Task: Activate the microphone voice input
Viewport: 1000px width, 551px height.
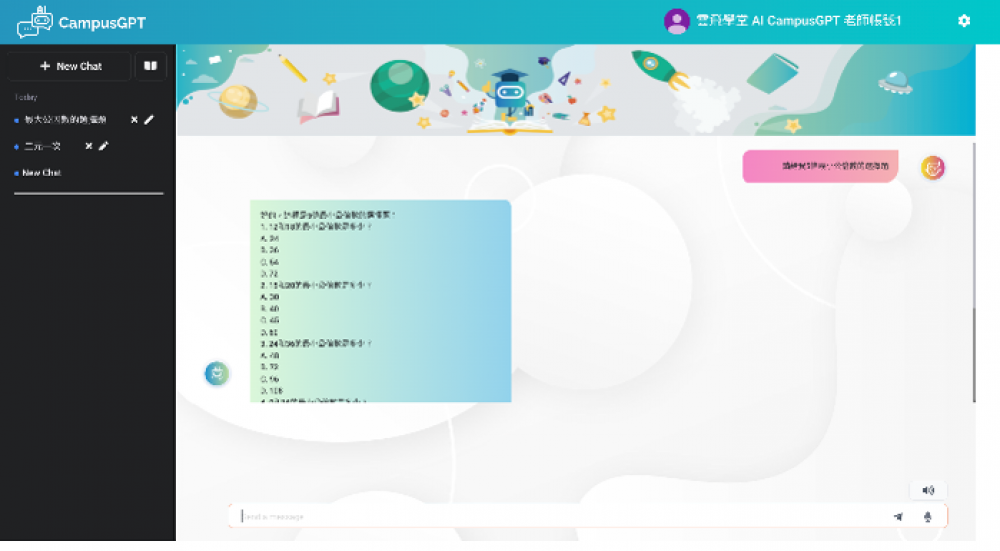Action: 928,516
